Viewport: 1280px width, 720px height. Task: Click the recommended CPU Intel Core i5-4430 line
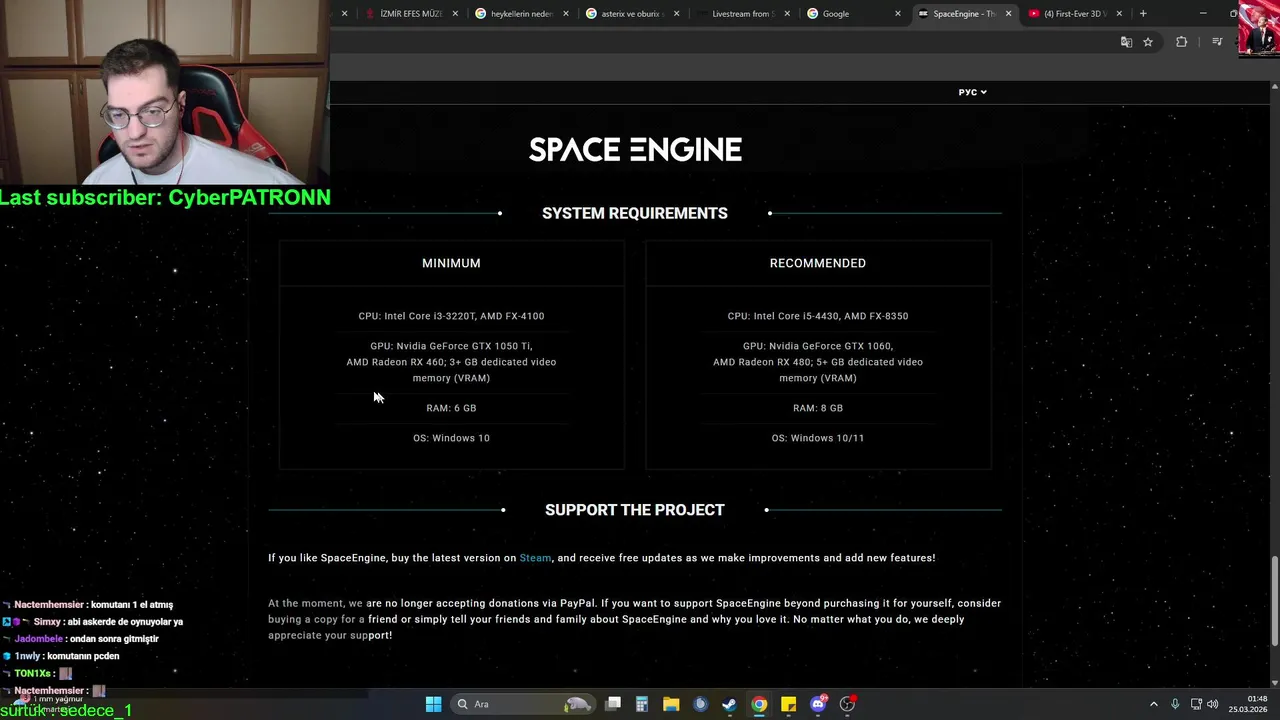(818, 316)
